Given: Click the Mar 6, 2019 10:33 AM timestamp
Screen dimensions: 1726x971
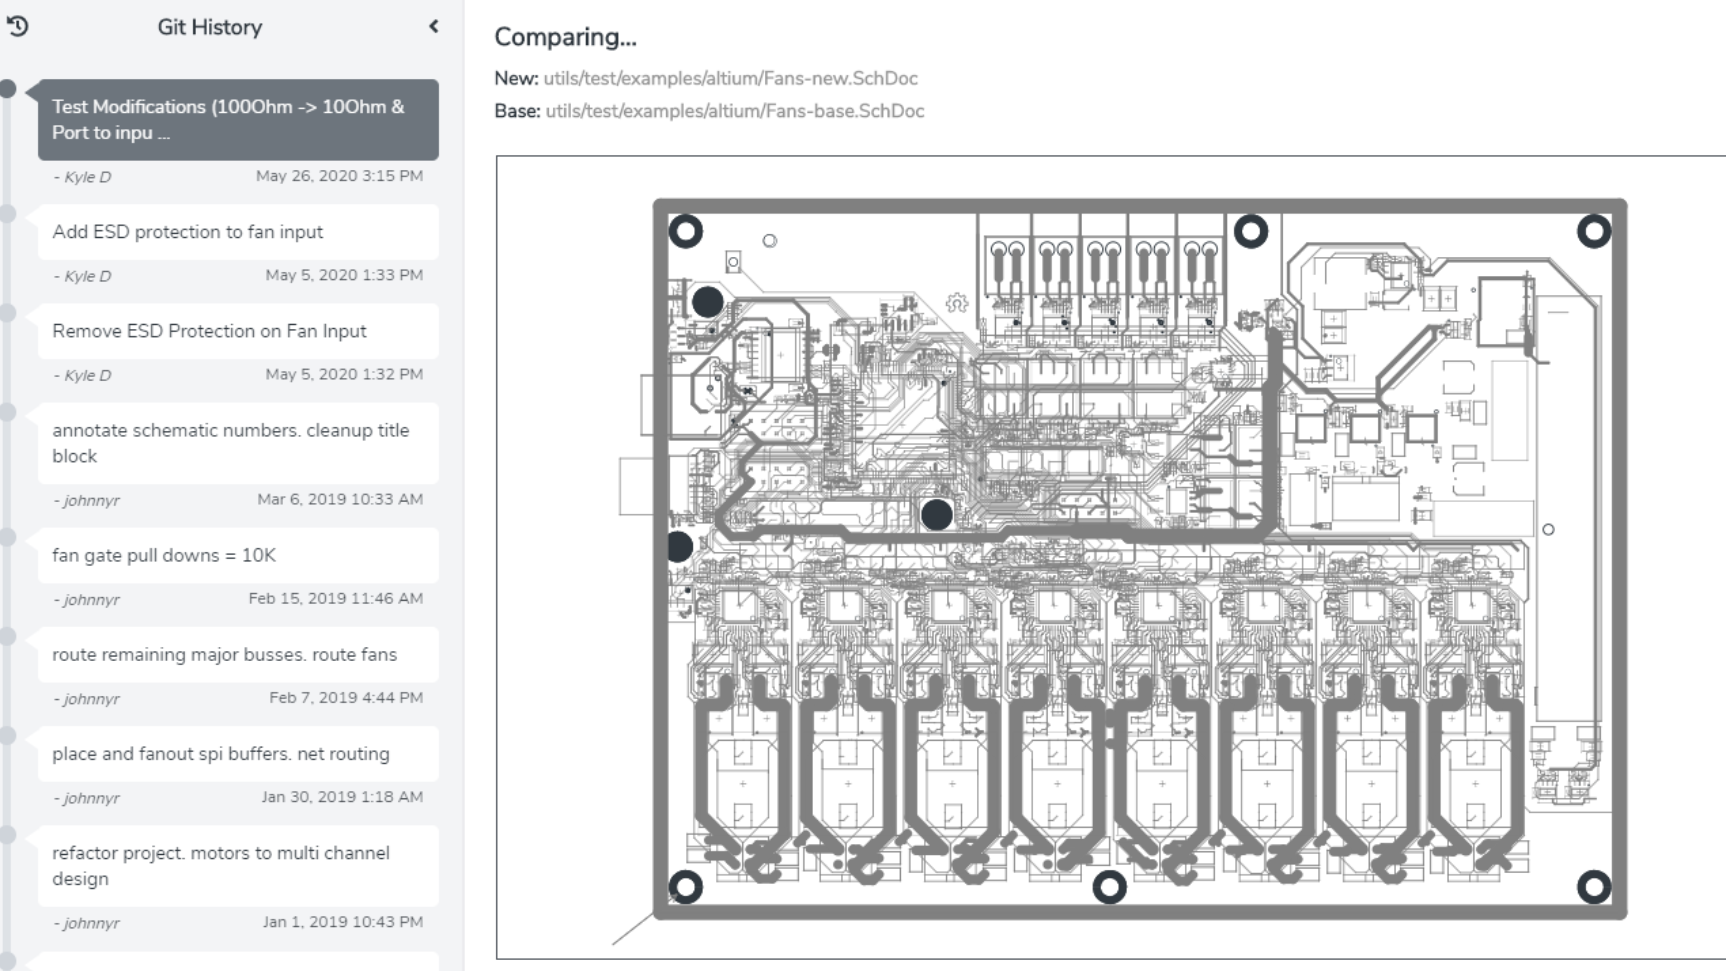Looking at the screenshot, I should click(340, 499).
